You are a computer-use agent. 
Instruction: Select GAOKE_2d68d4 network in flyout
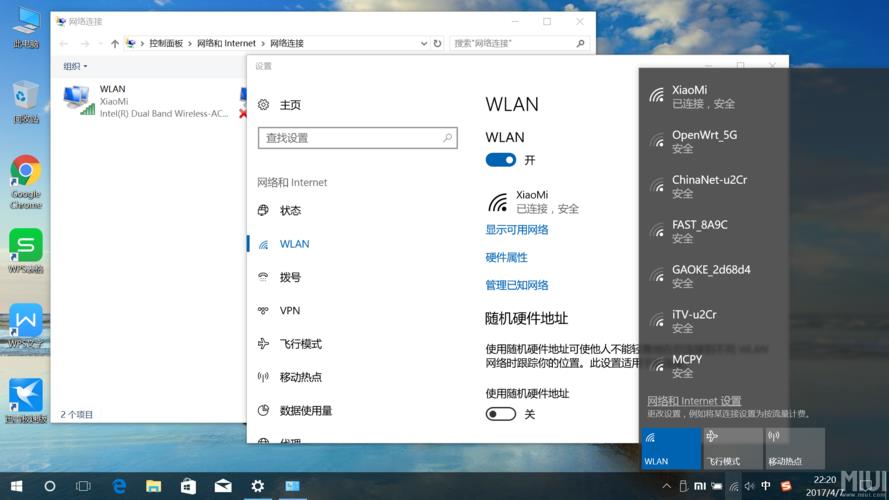point(714,276)
